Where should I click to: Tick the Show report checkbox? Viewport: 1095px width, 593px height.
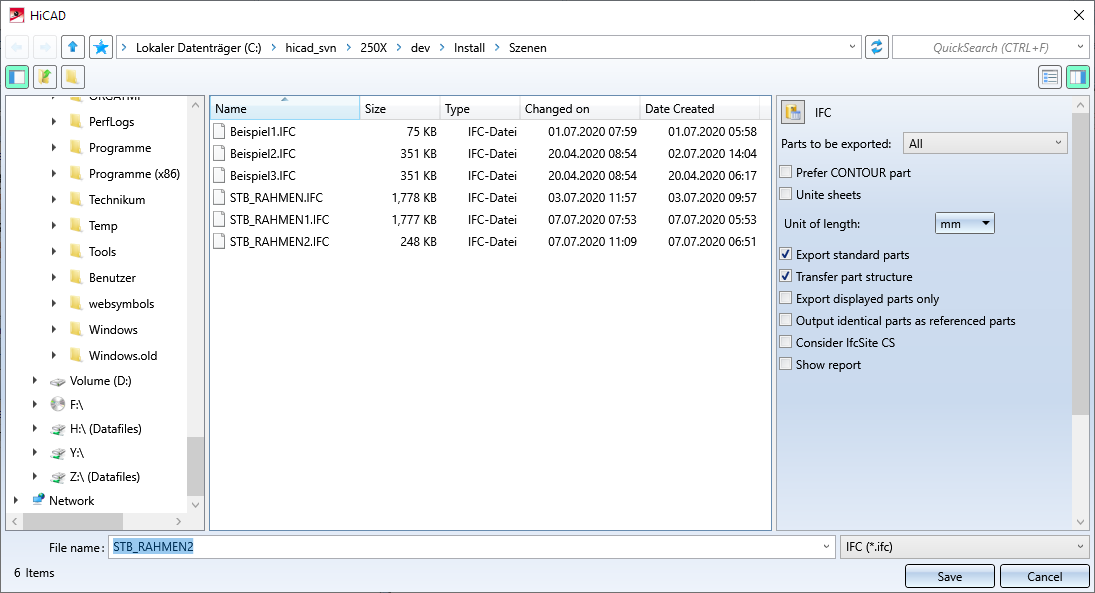point(786,365)
